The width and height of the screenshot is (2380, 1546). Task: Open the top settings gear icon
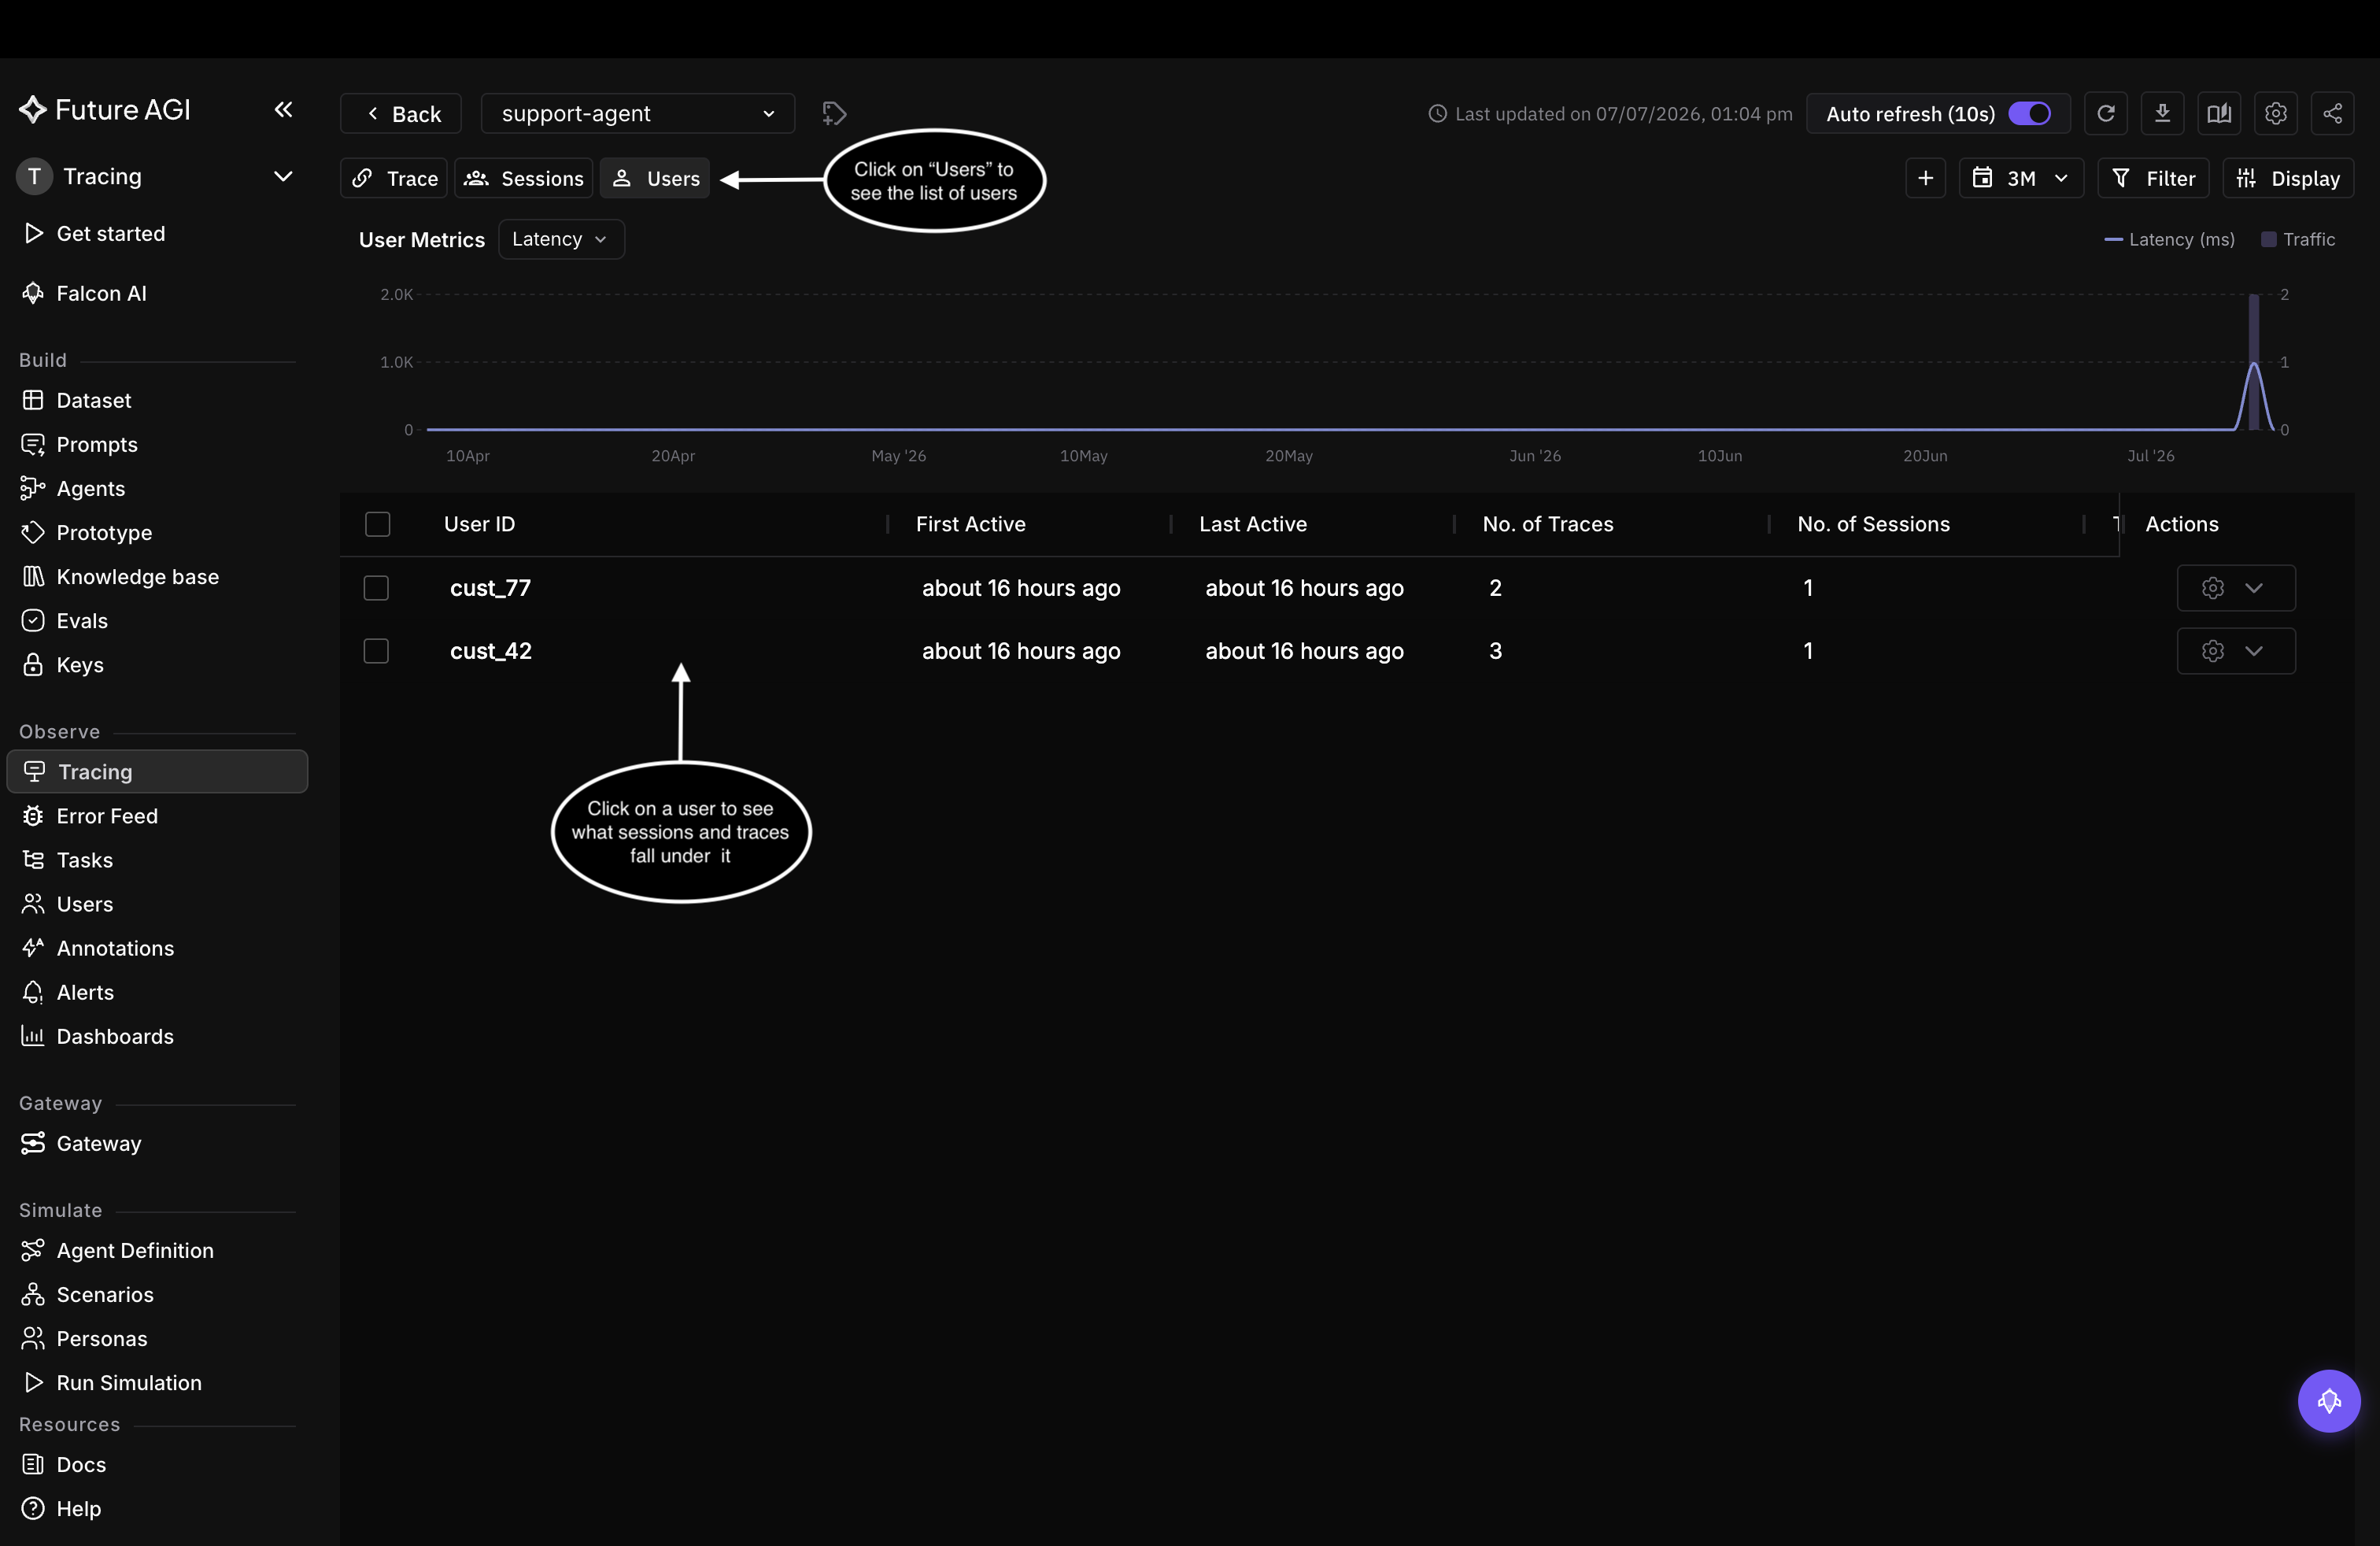[x=2276, y=113]
